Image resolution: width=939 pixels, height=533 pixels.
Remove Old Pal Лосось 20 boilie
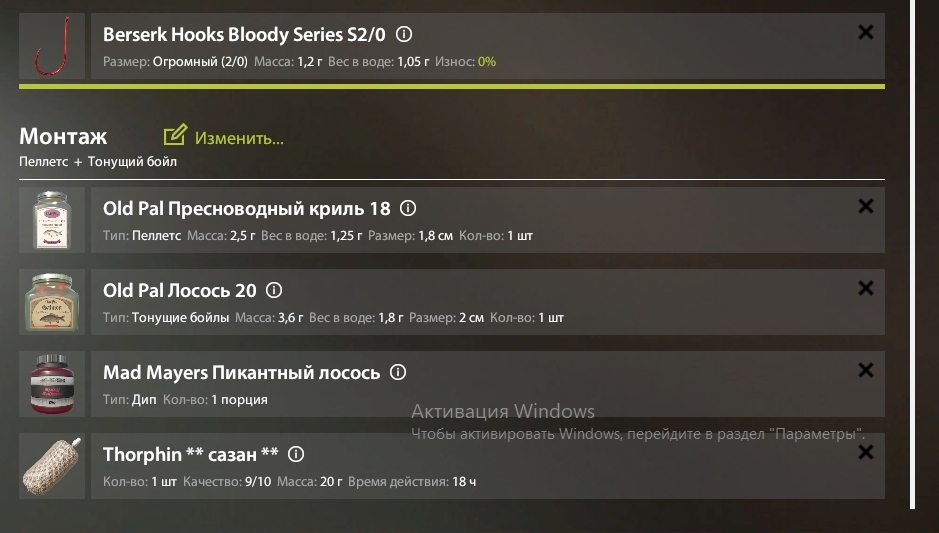865,289
